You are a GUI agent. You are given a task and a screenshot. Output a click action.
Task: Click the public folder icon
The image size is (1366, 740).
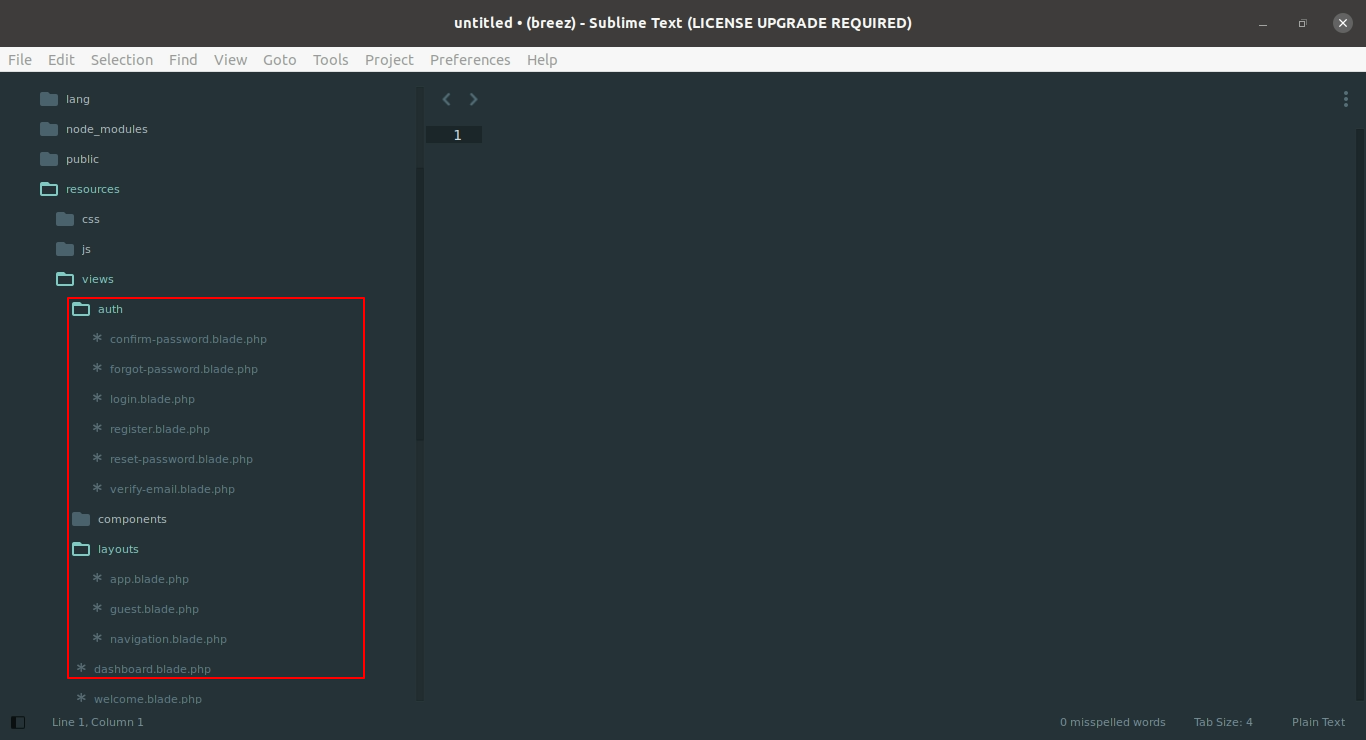coord(49,159)
